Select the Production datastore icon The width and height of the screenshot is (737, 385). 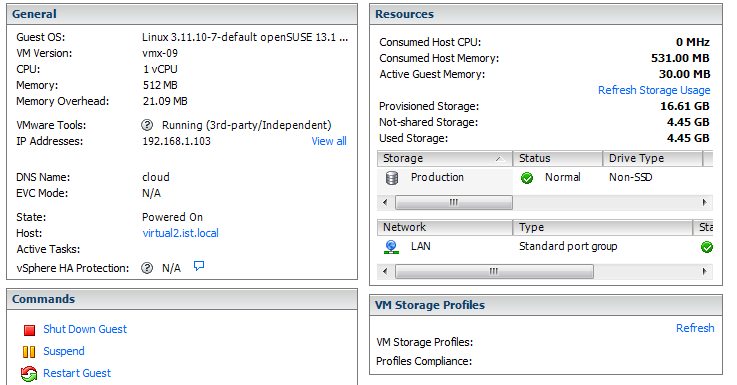pos(392,178)
